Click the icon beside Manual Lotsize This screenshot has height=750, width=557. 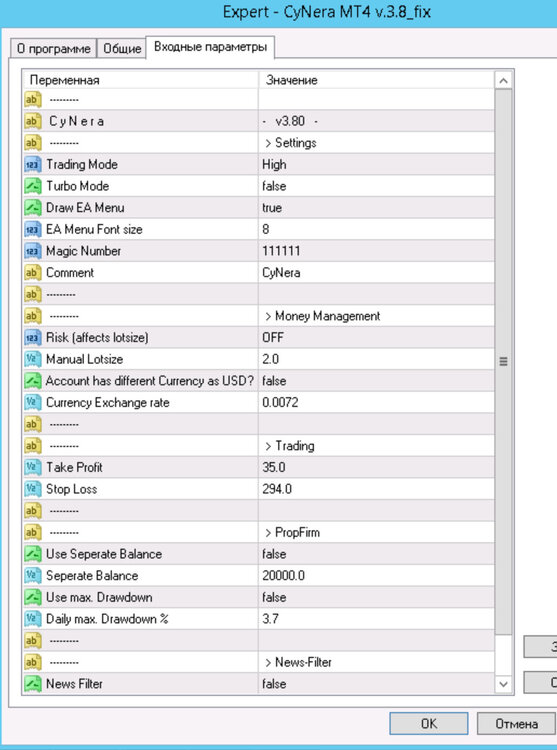[33, 359]
